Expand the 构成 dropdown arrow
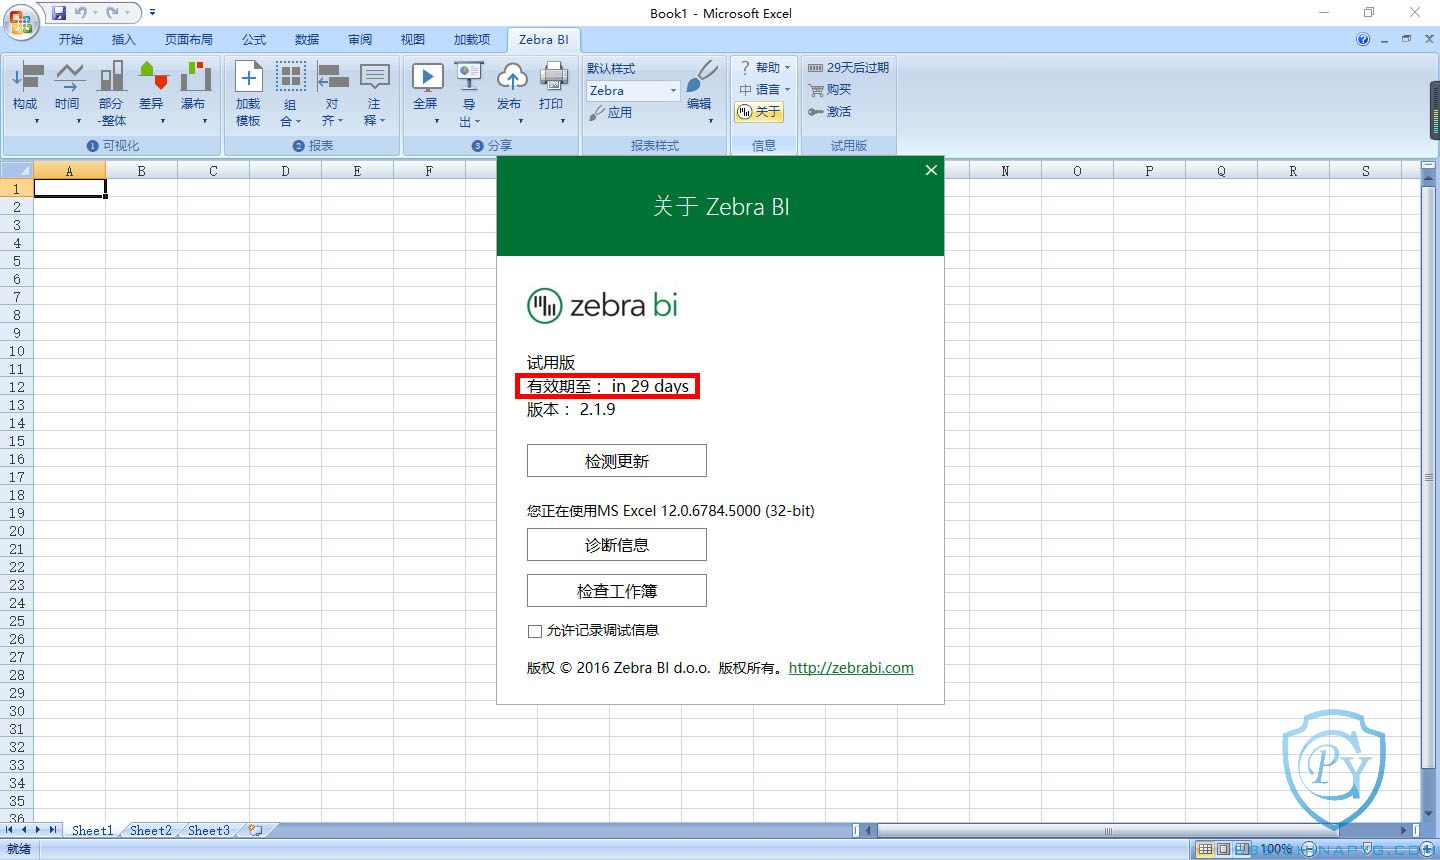The height and width of the screenshot is (860, 1440). 36,122
